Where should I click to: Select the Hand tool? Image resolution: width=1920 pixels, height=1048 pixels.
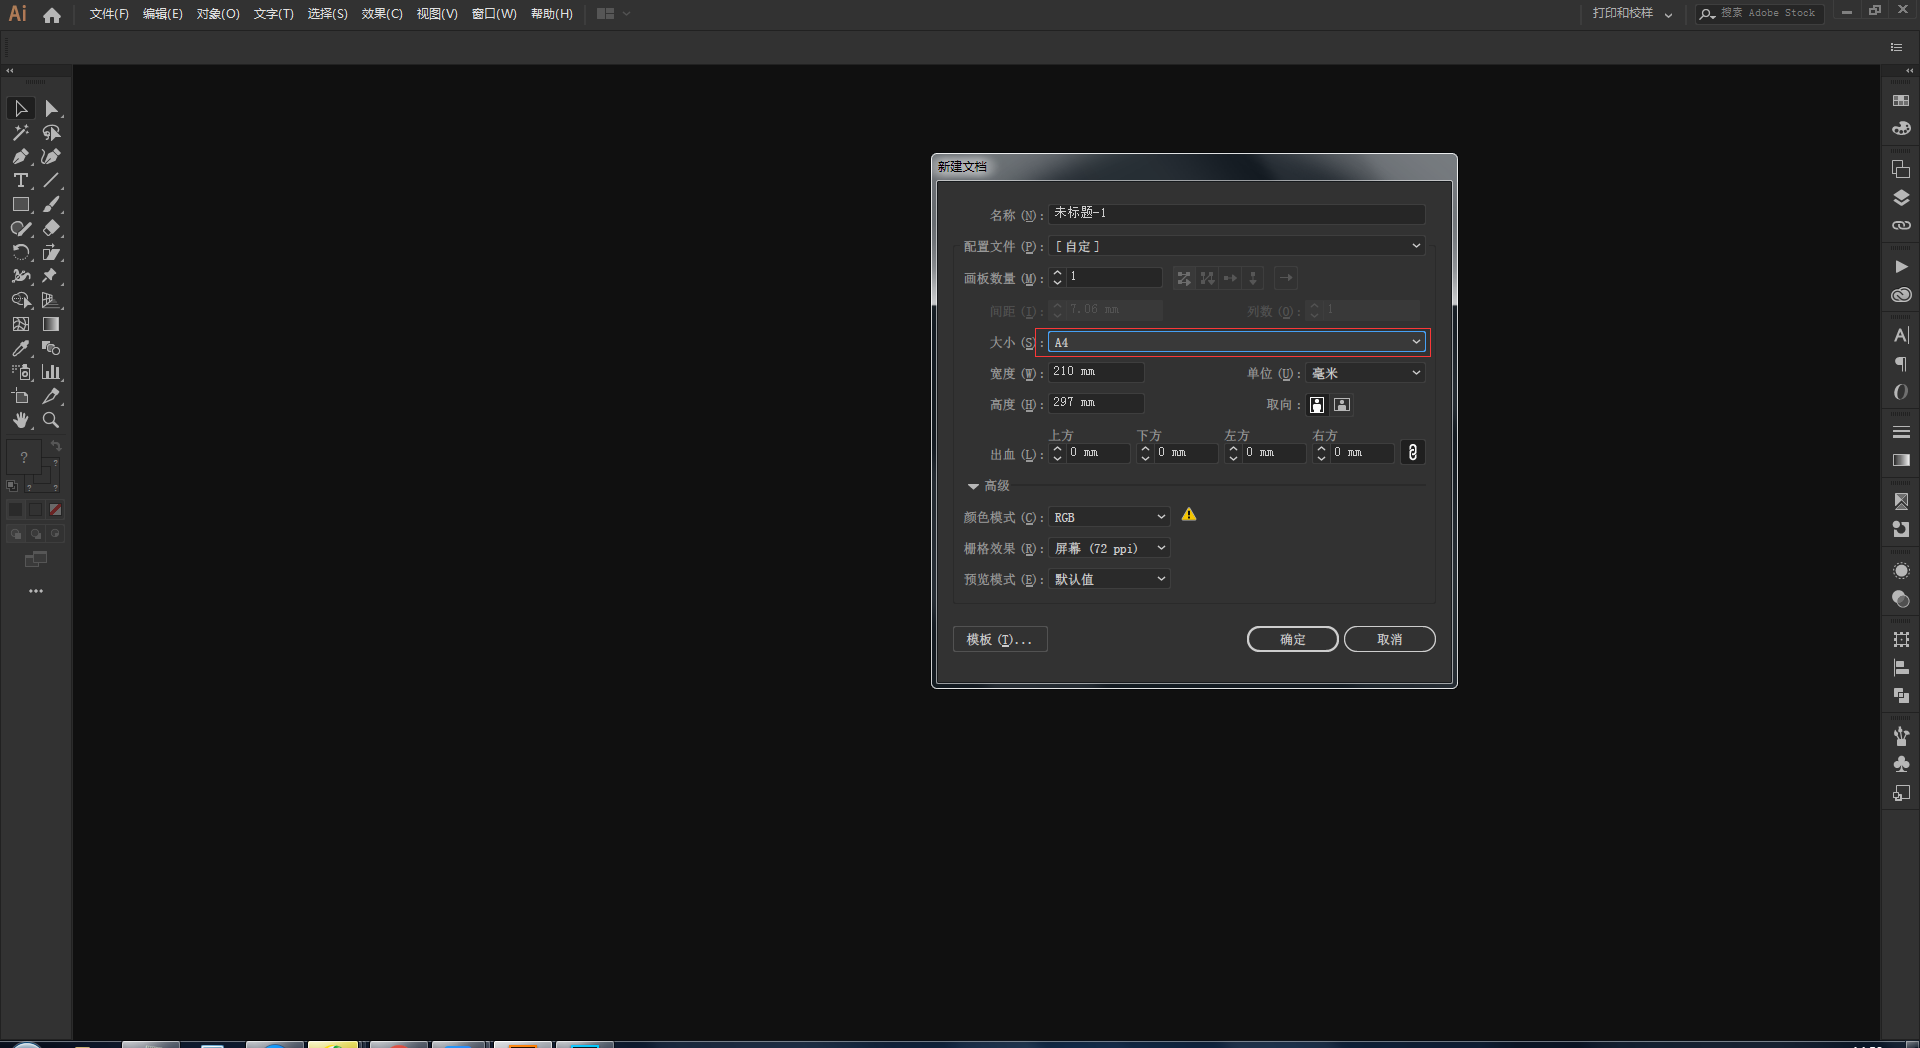tap(21, 420)
